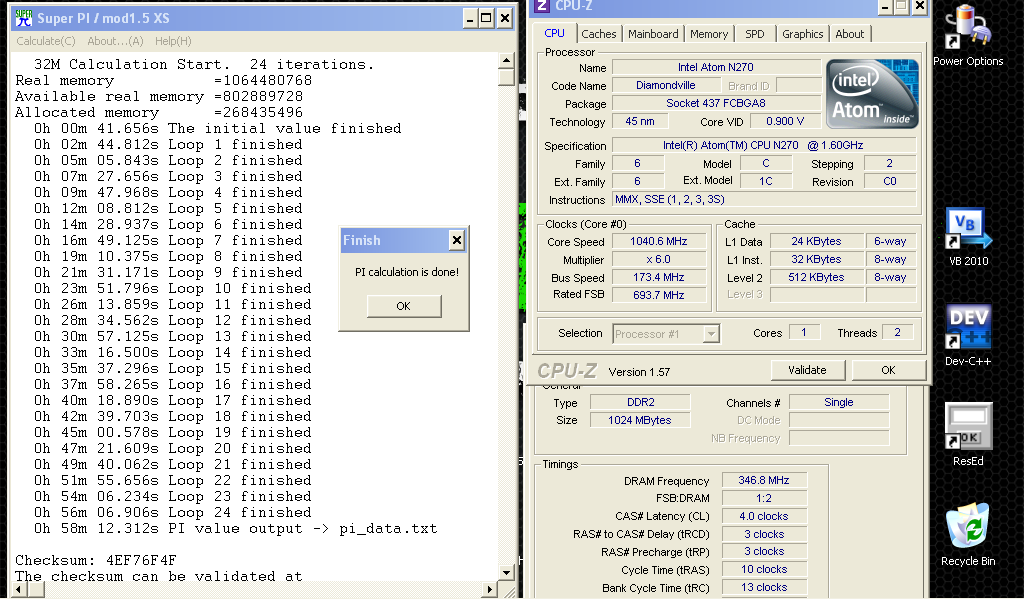Click the Cycle Time (tRAS) value 10 clocks
The height and width of the screenshot is (600, 1024).
(764, 570)
